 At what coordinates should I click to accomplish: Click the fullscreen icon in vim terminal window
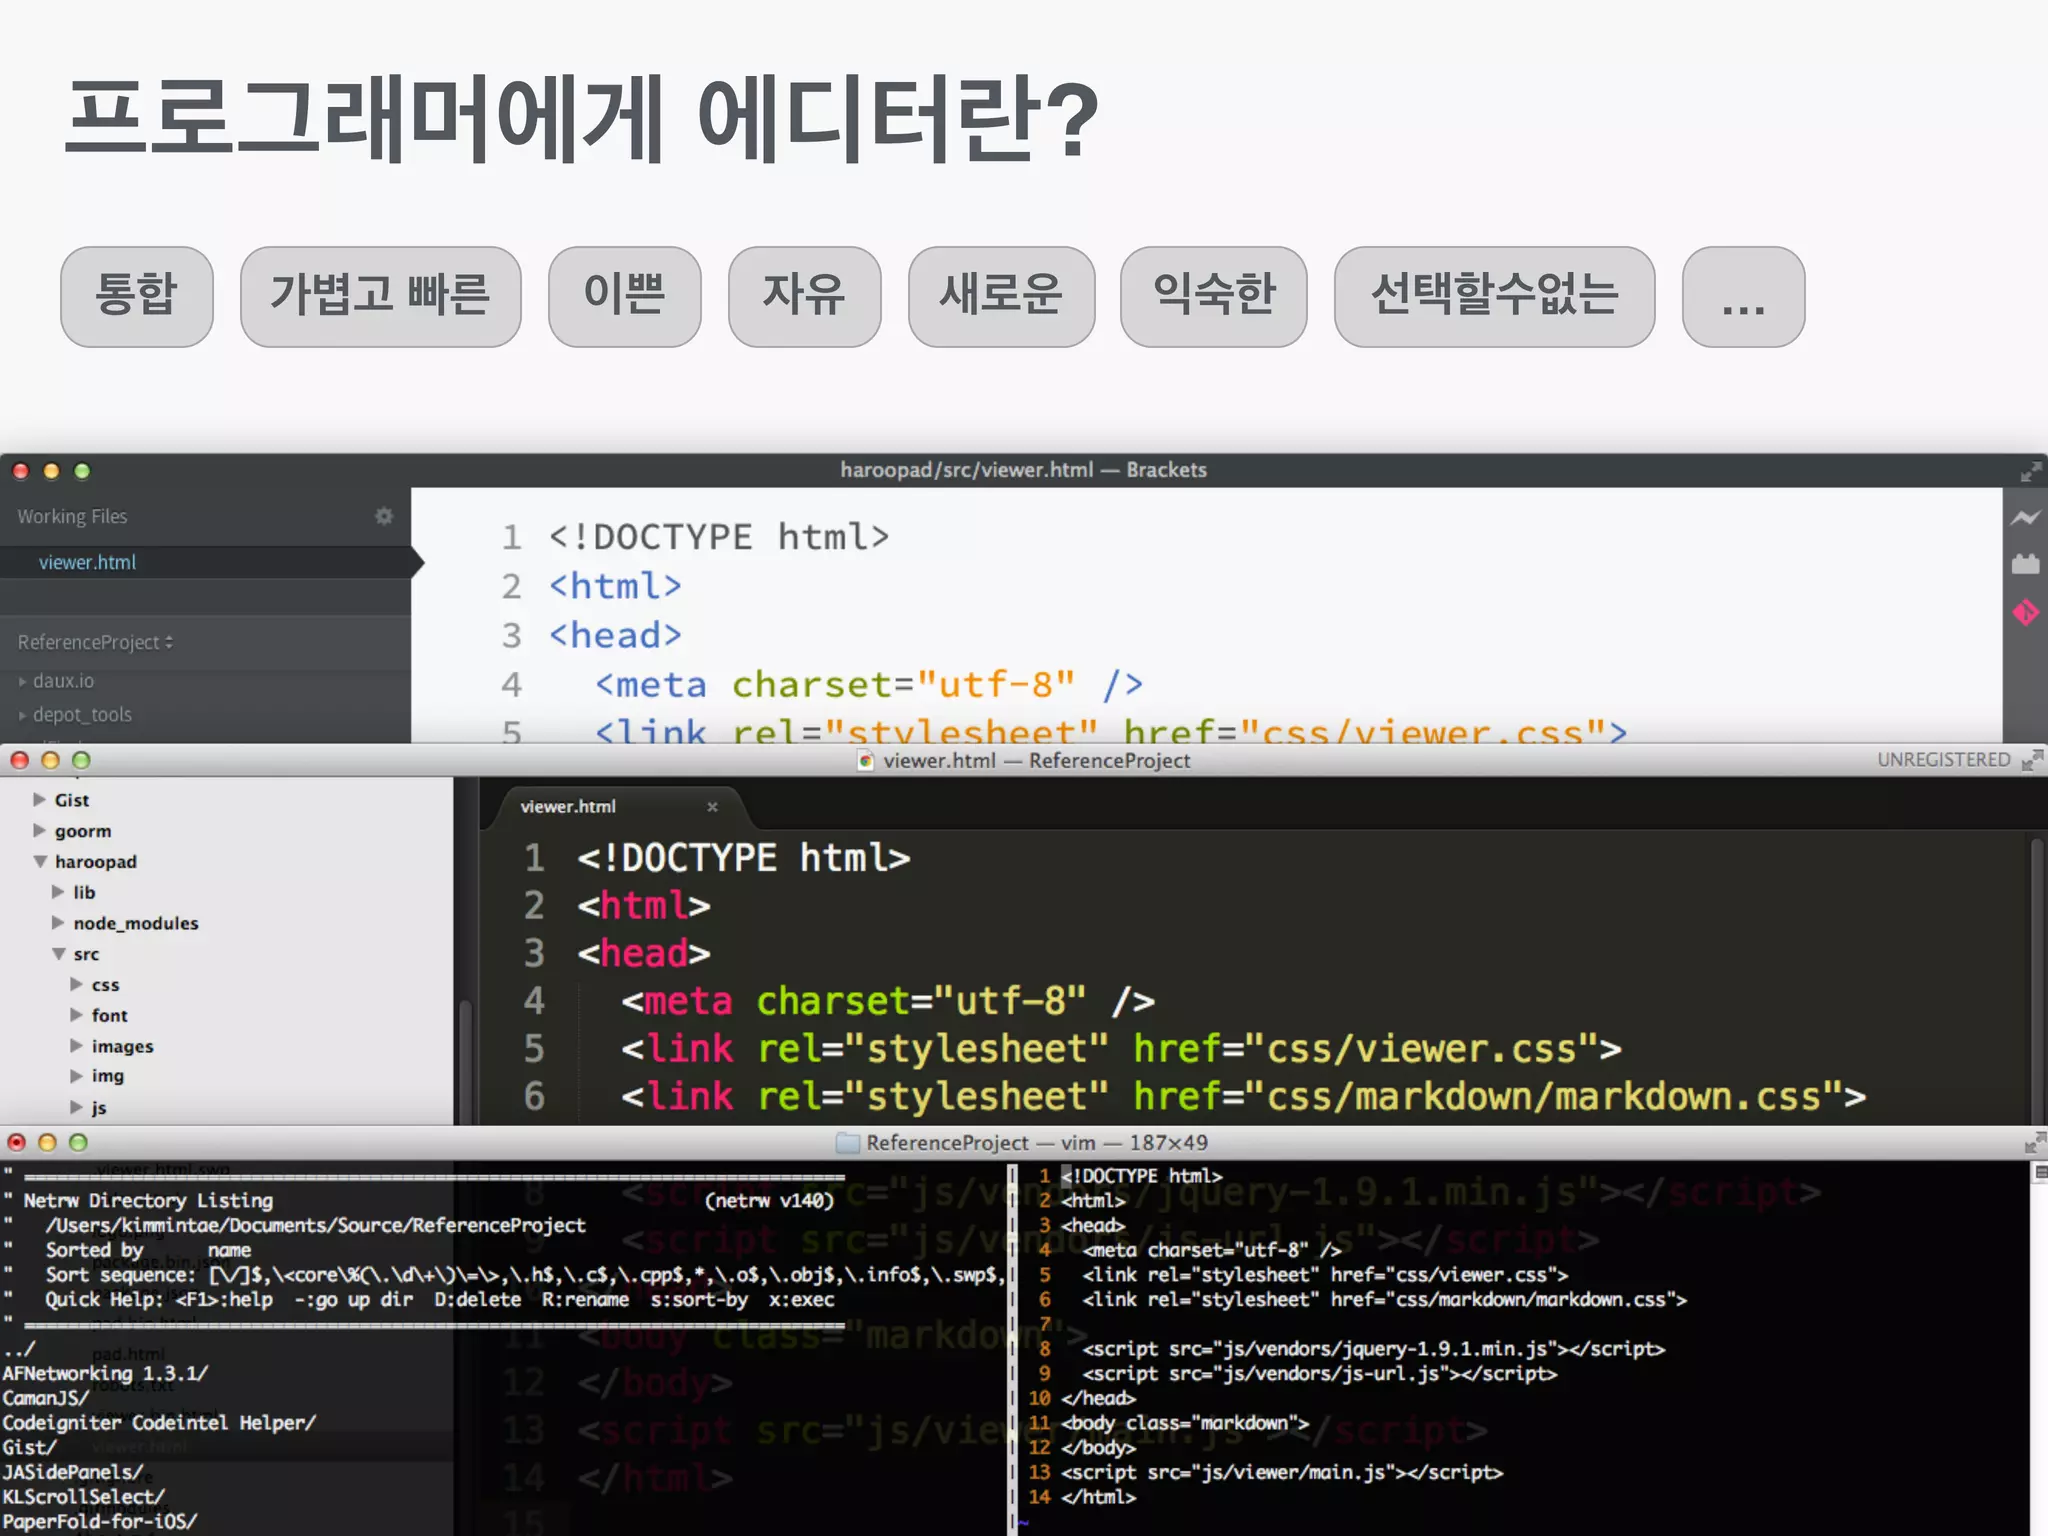point(2033,1143)
